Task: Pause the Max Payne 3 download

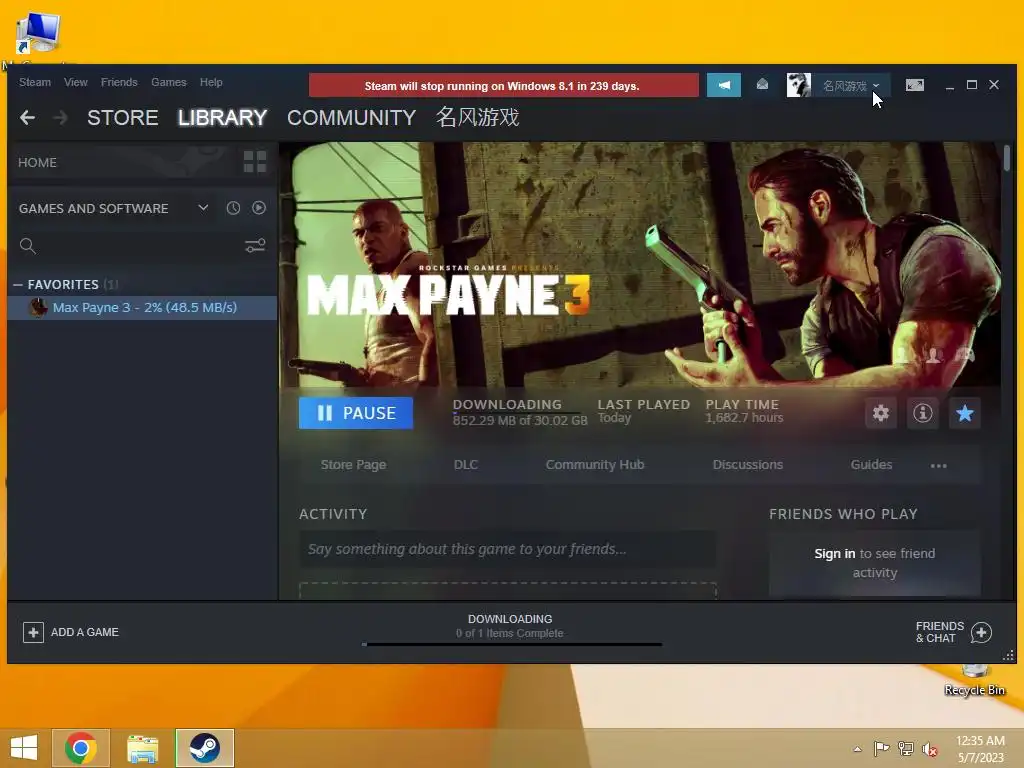Action: click(x=356, y=413)
